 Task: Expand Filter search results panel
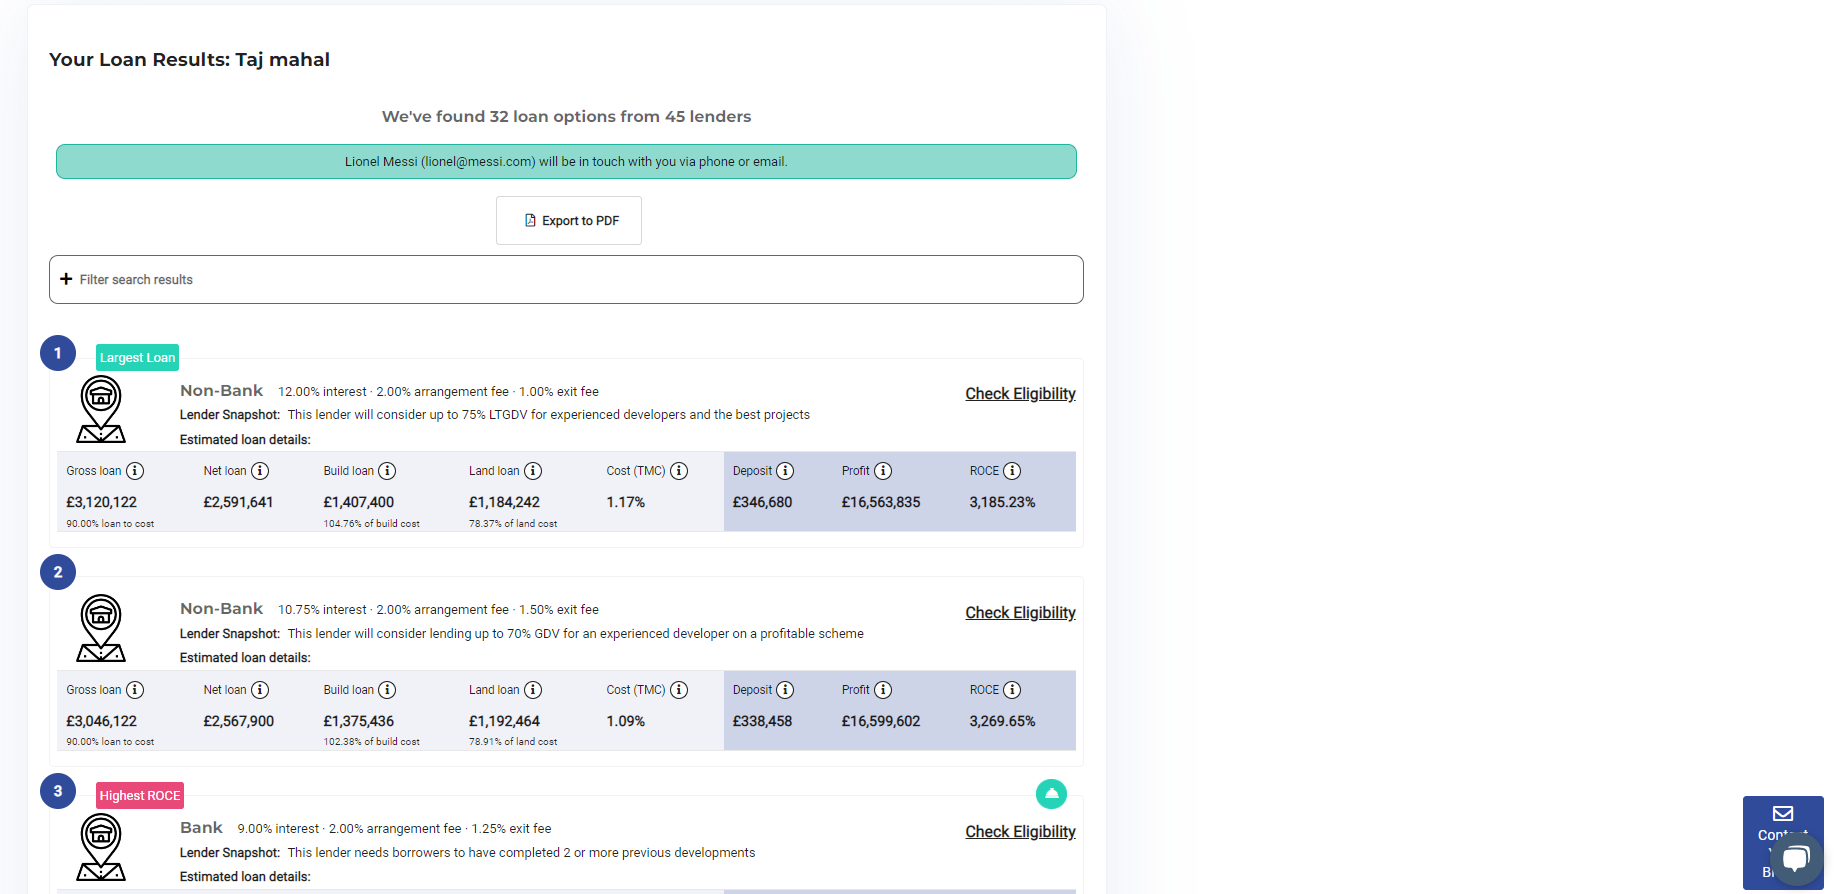point(566,279)
